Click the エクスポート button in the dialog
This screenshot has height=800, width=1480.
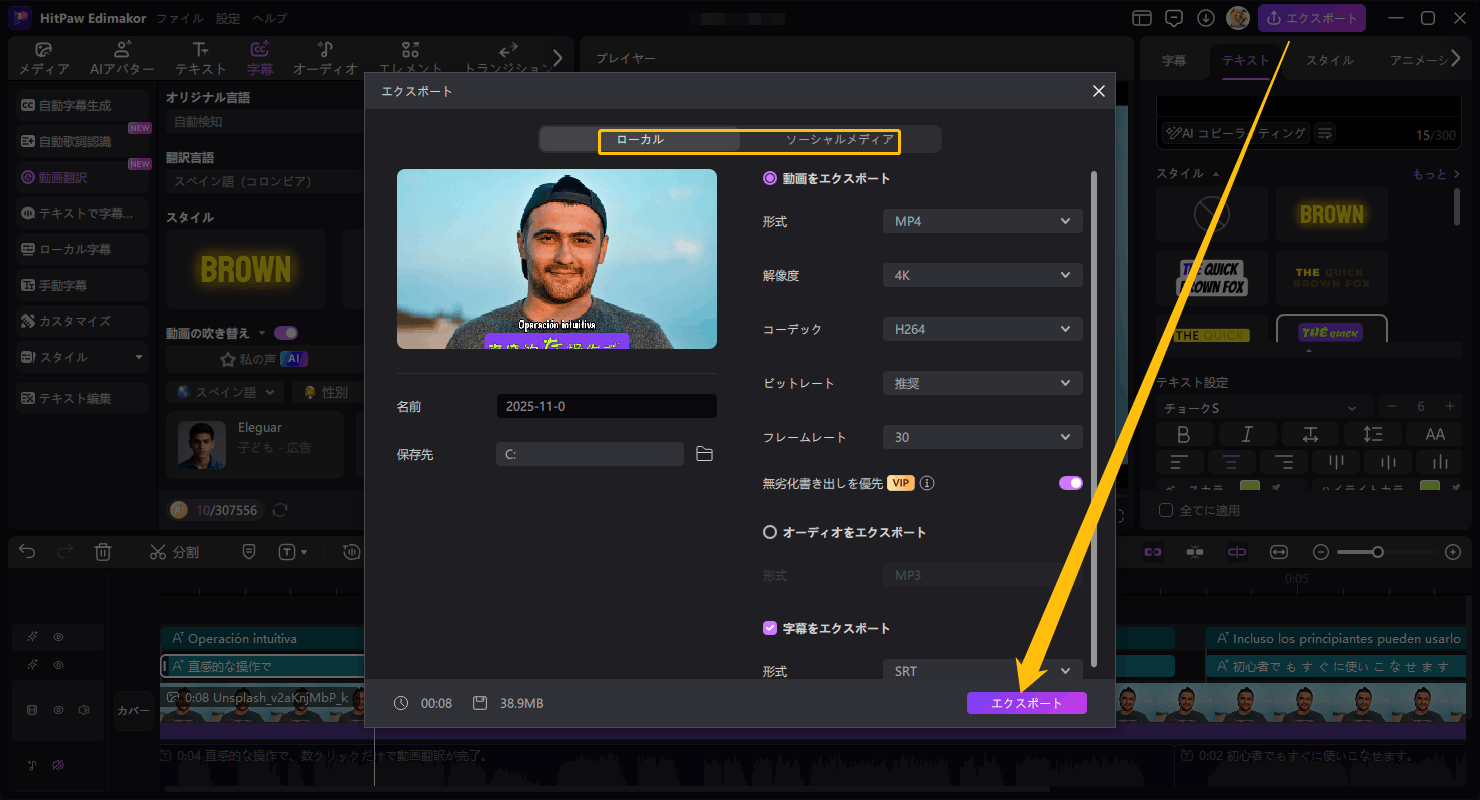tap(1026, 702)
